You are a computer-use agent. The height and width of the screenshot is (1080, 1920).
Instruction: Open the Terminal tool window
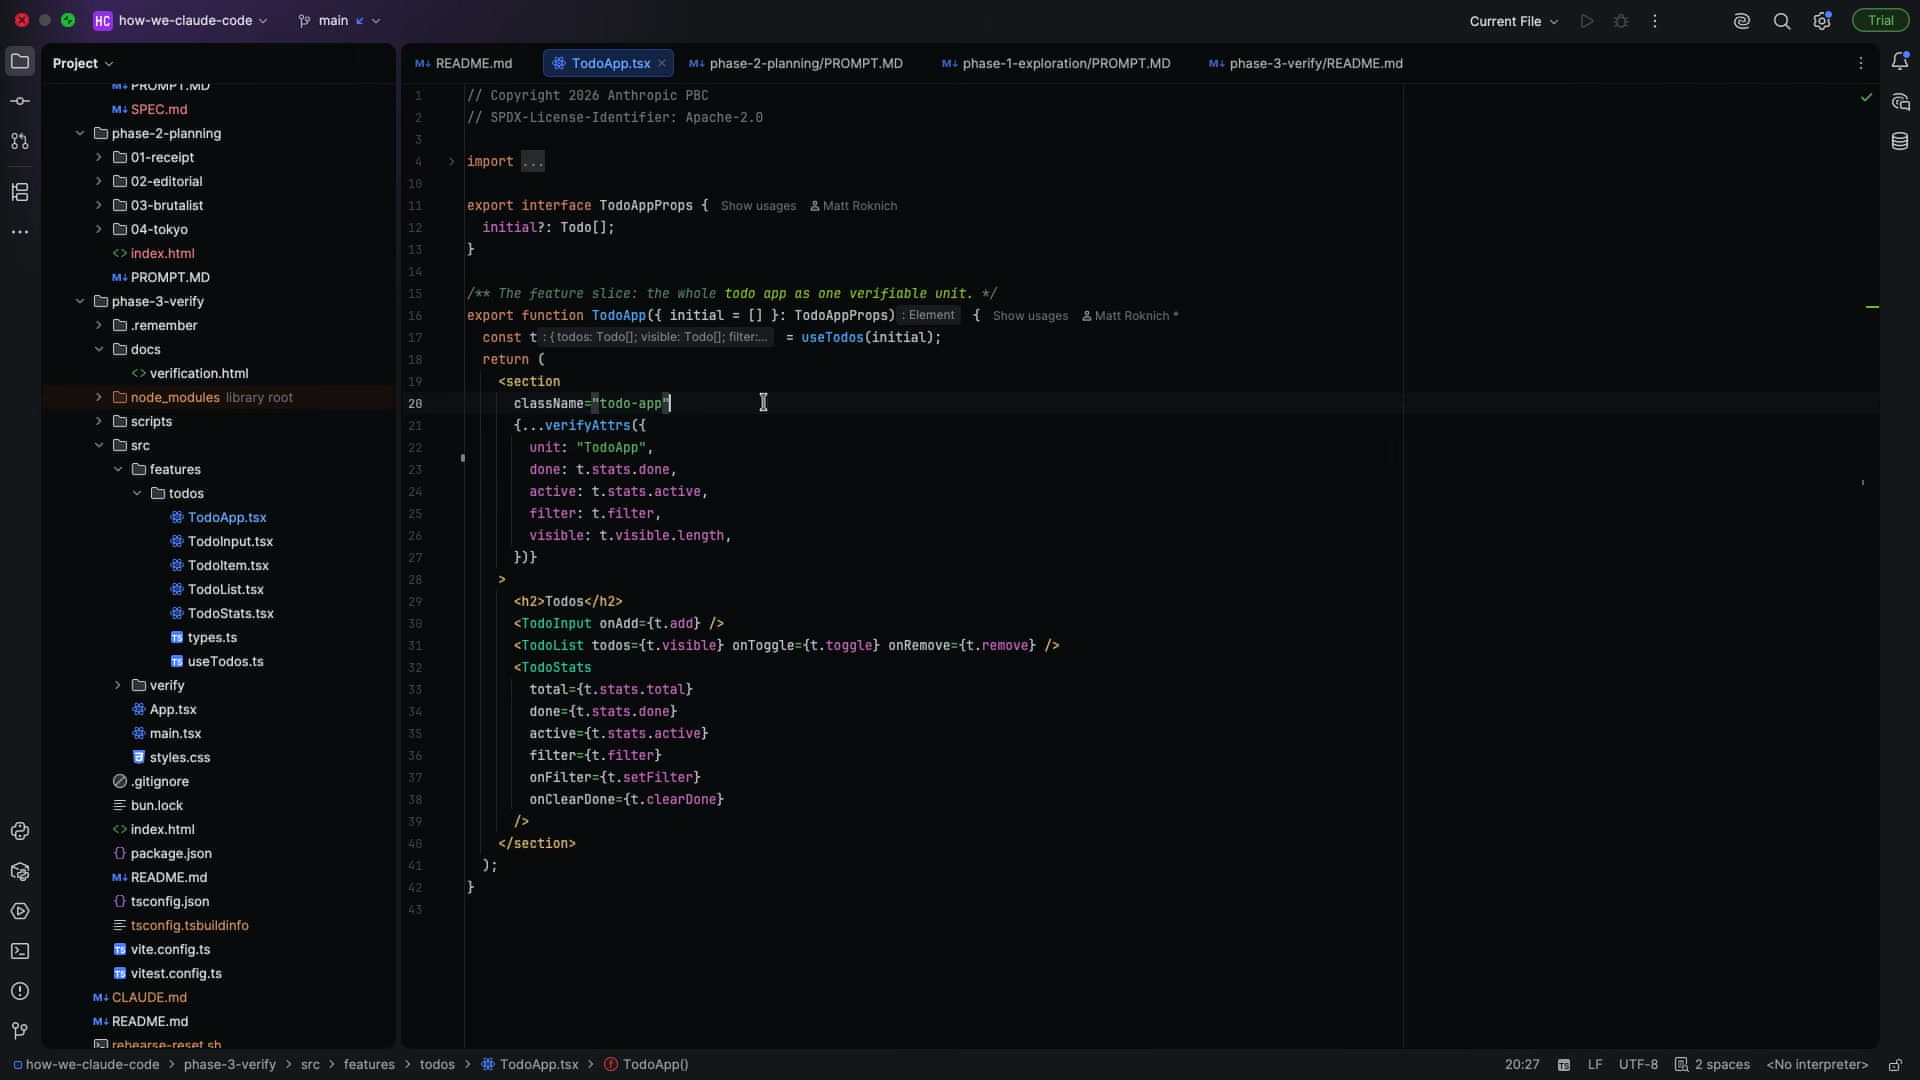pos(20,951)
